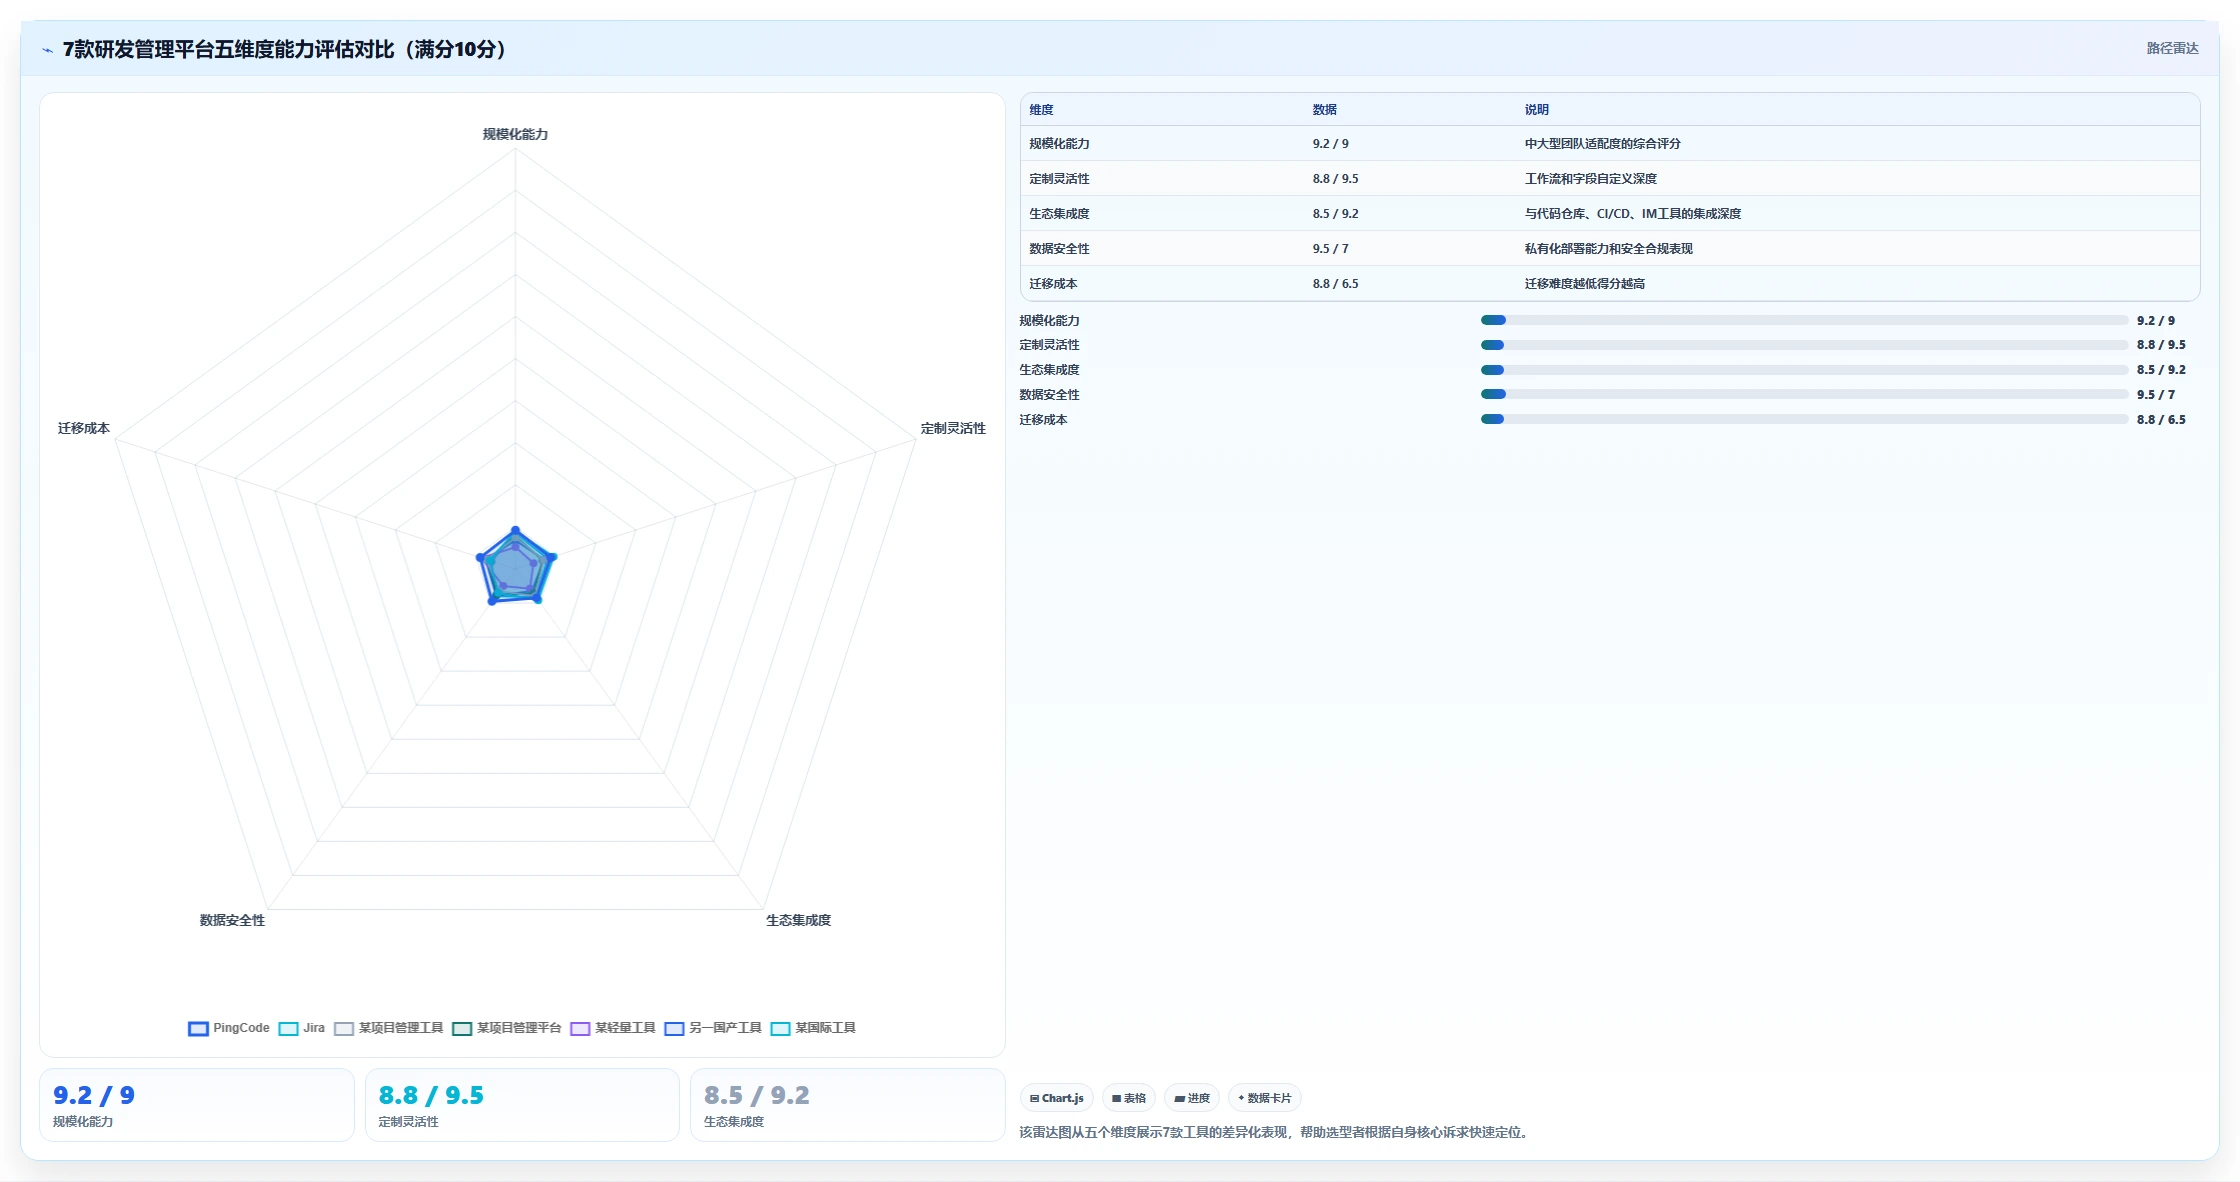Click the 规模化能力 progress bar
Screen dimensions: 2240x1182
(x=1804, y=320)
